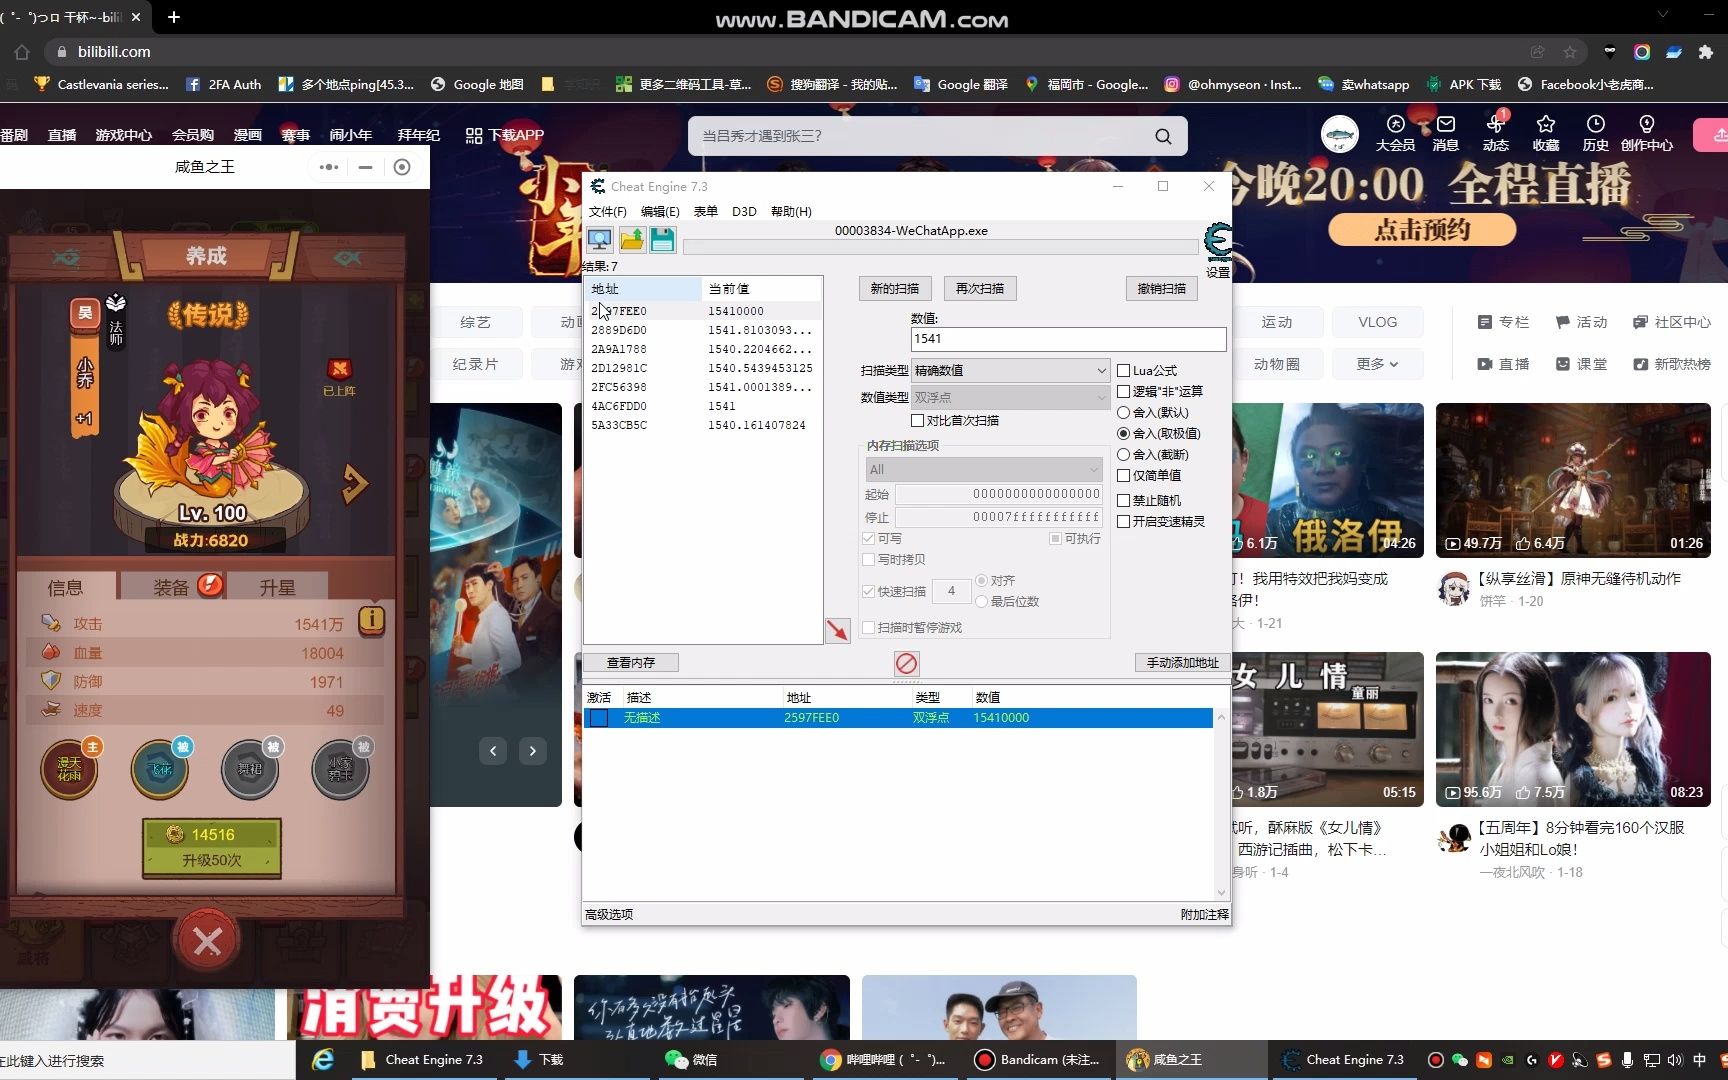Open bilibili 收藏 favorites icon

tap(1546, 133)
